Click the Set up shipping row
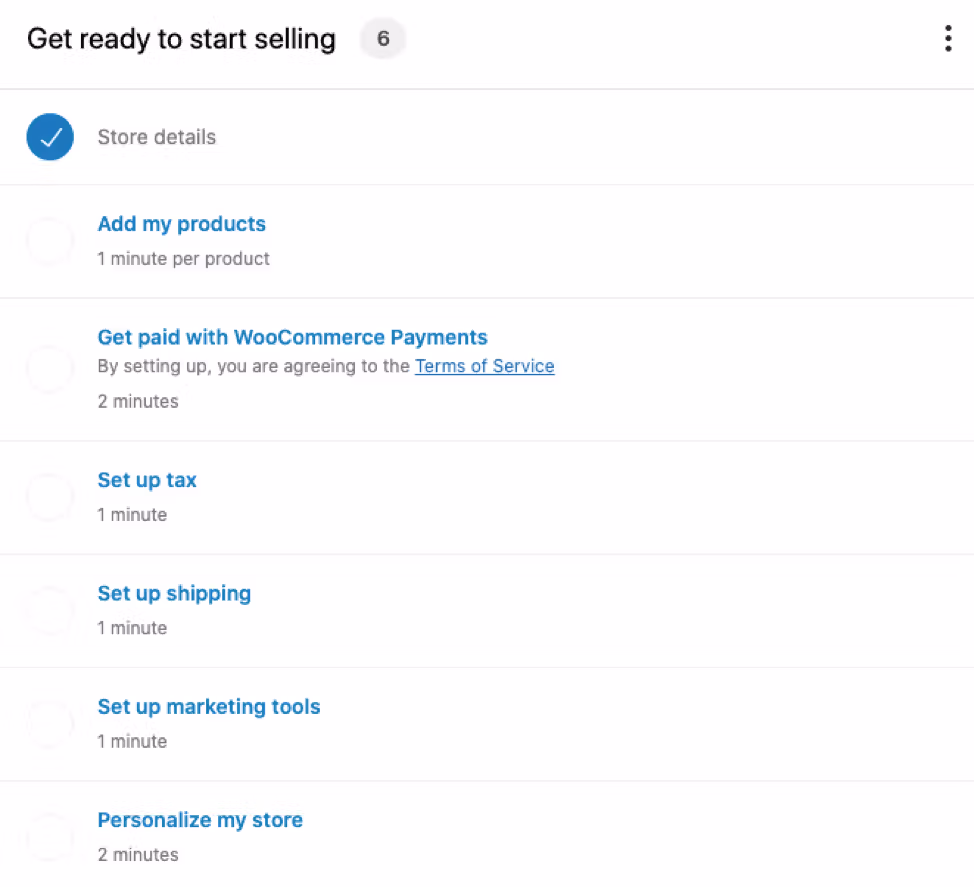 (174, 593)
